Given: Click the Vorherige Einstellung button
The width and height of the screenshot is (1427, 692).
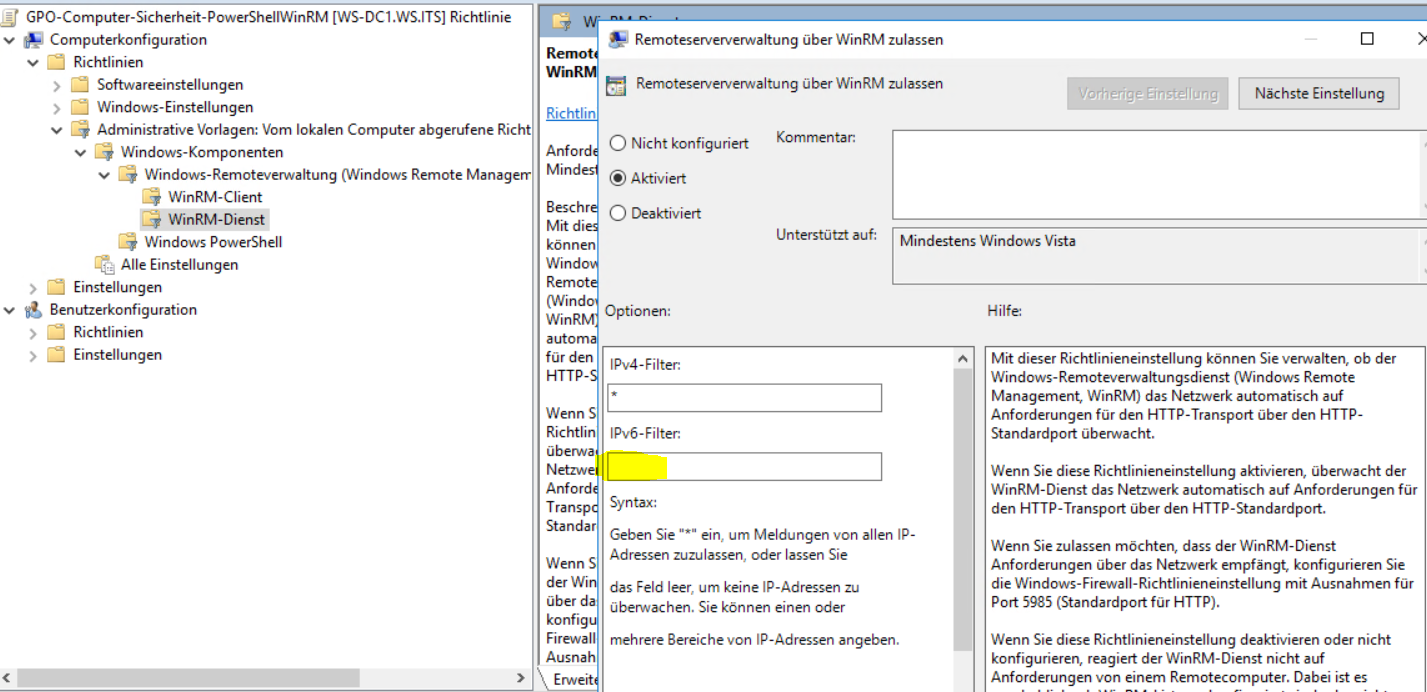Looking at the screenshot, I should [1148, 93].
